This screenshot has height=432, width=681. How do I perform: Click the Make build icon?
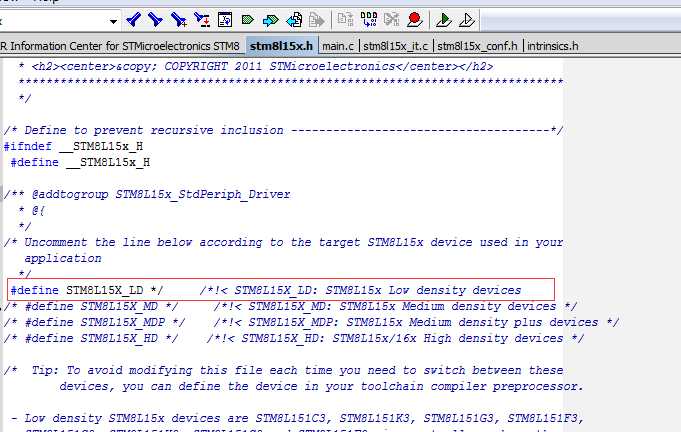pyautogui.click(x=369, y=20)
